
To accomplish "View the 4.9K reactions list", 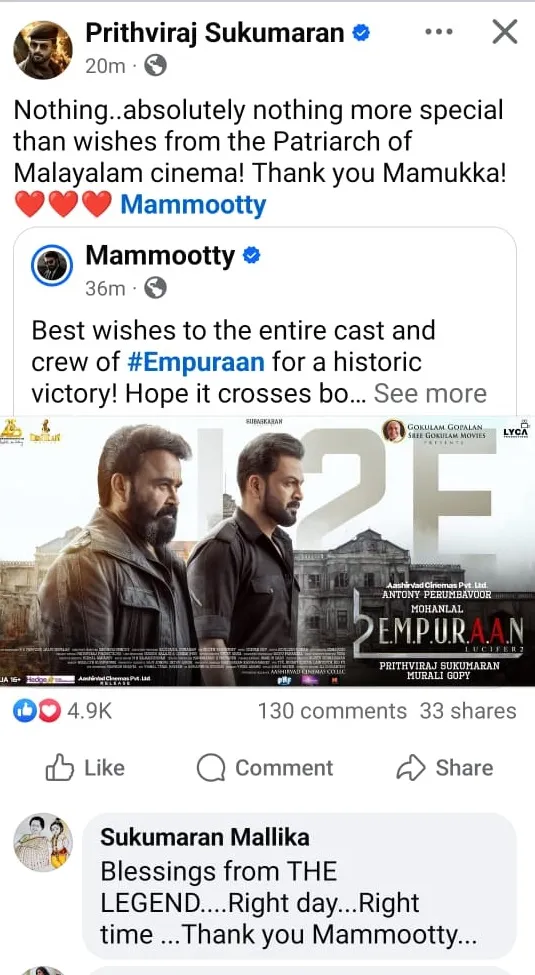I will (x=62, y=711).
